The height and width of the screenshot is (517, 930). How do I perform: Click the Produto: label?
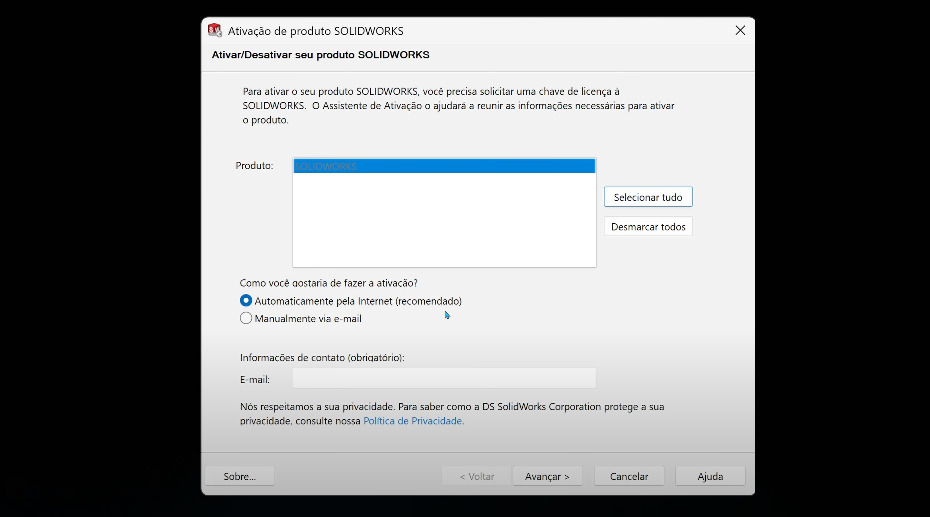click(x=254, y=166)
